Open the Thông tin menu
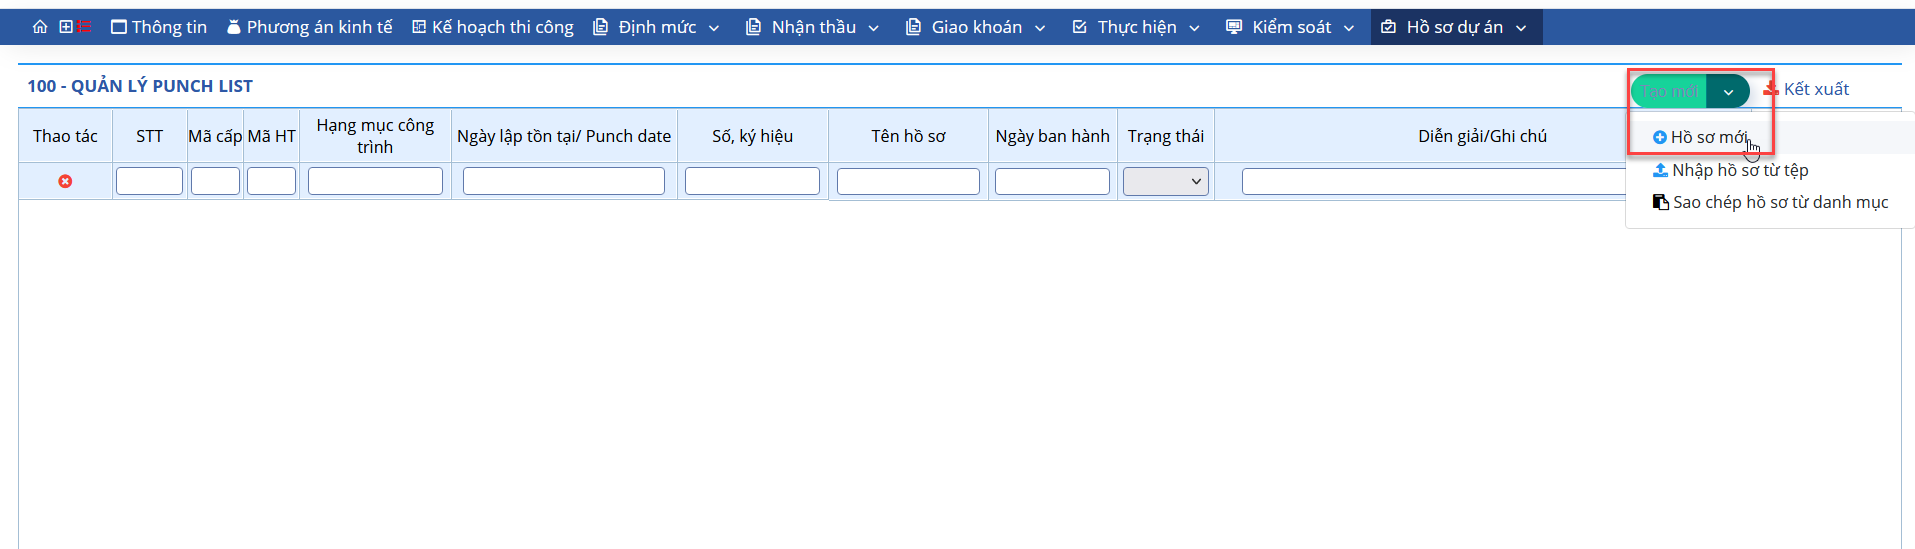The image size is (1915, 549). (159, 27)
